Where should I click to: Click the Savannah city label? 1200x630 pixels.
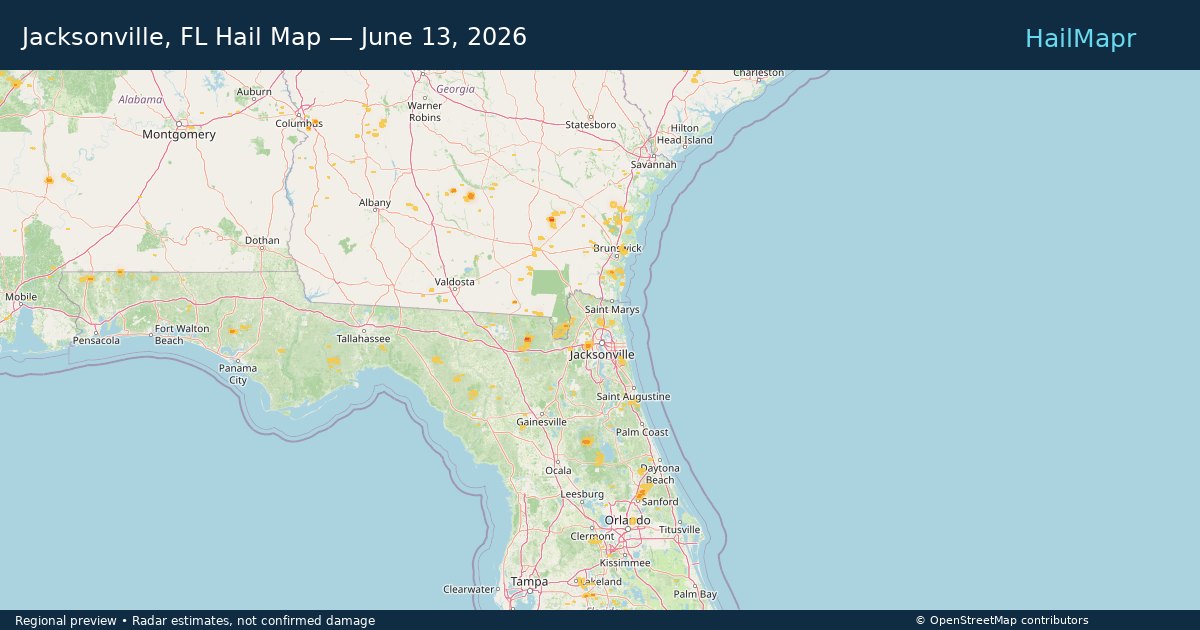(654, 165)
